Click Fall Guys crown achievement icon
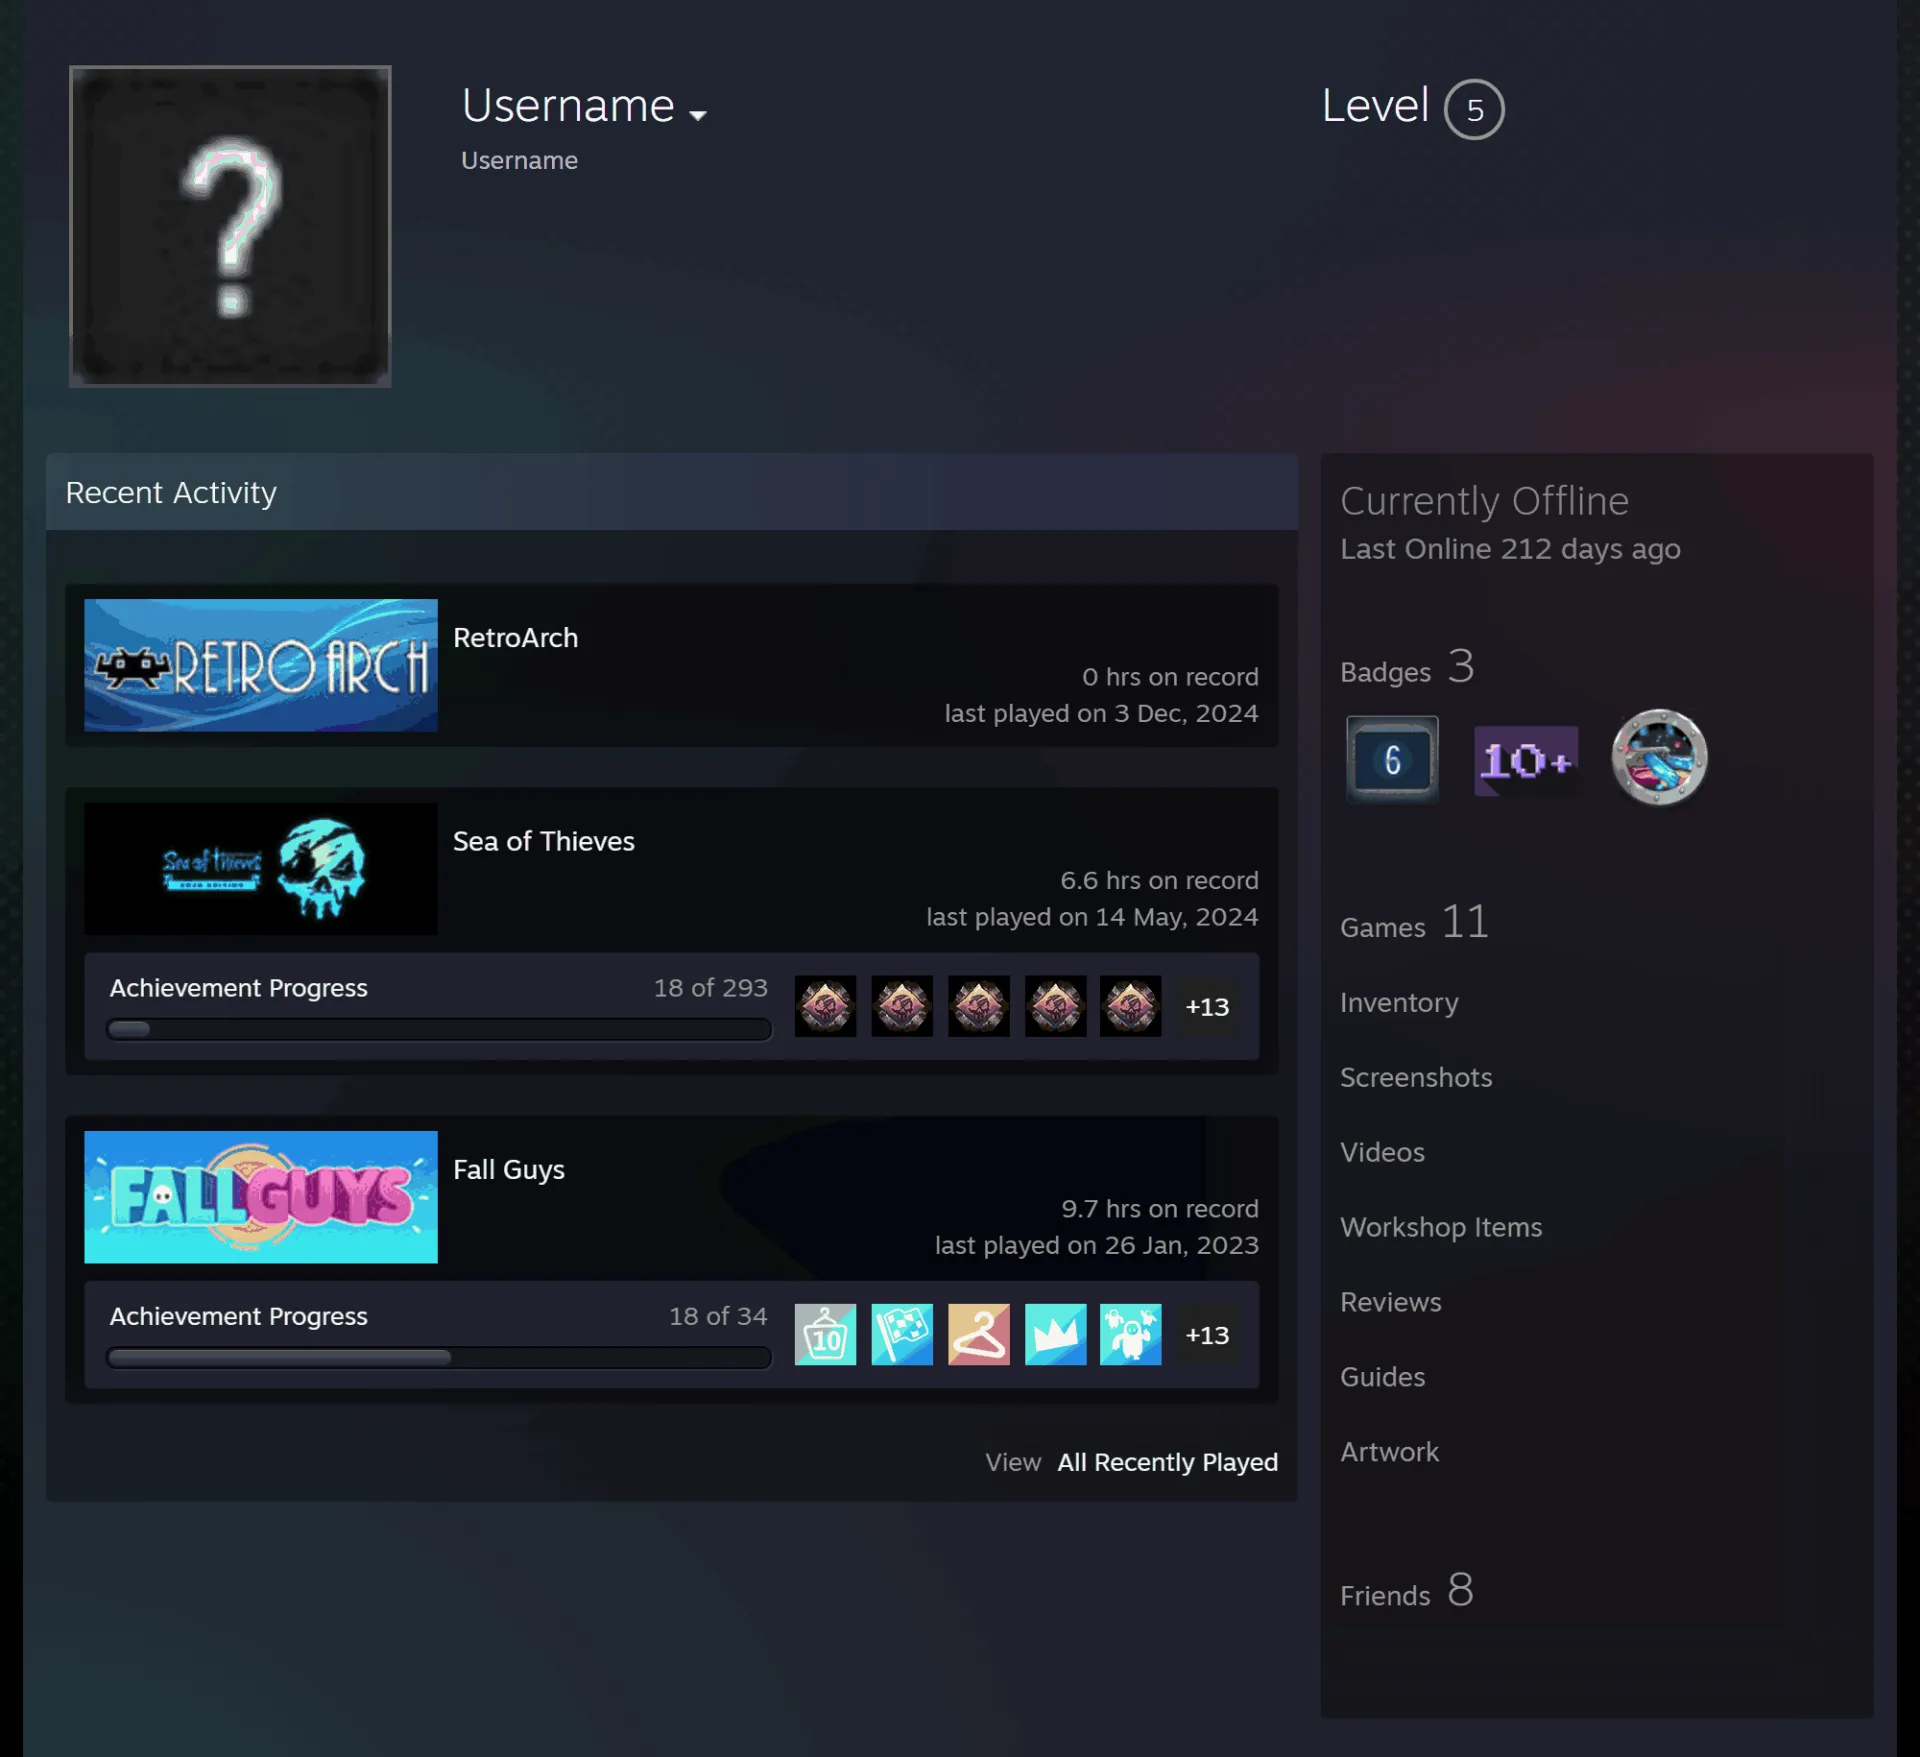 coord(1055,1334)
